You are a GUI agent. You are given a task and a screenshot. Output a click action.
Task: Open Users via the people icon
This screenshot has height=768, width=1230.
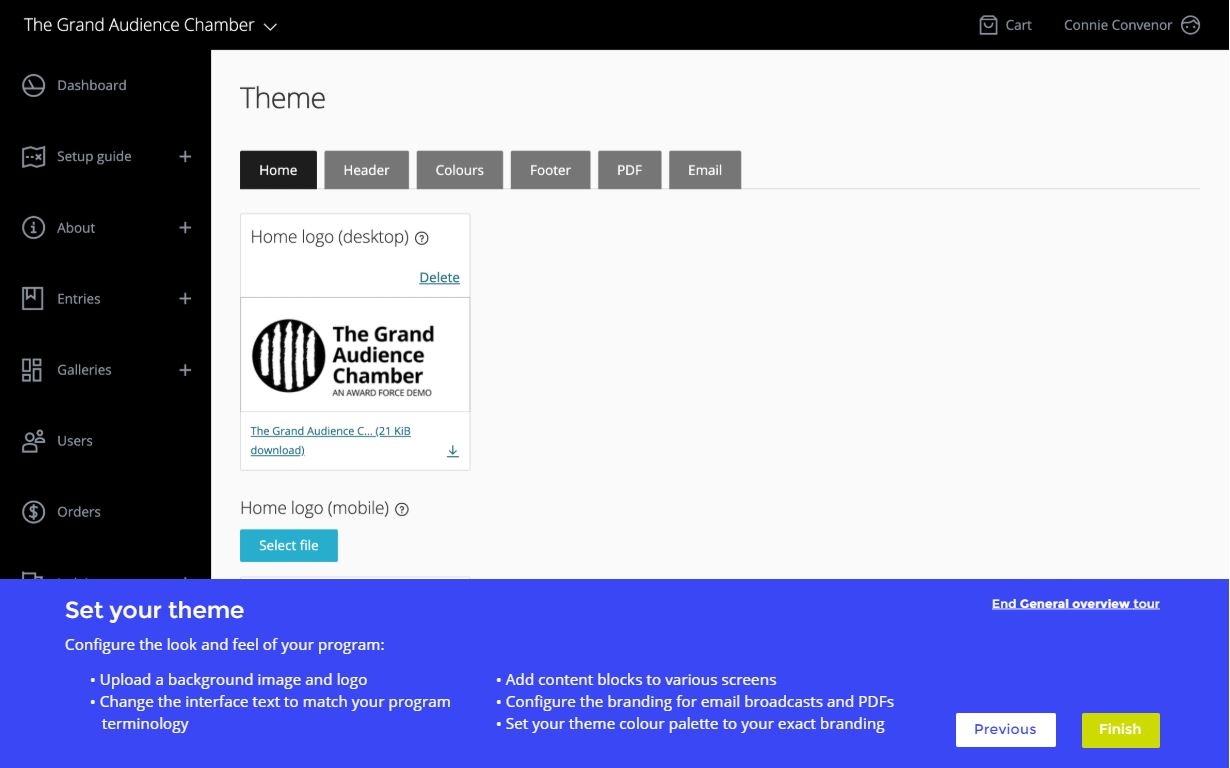point(34,441)
